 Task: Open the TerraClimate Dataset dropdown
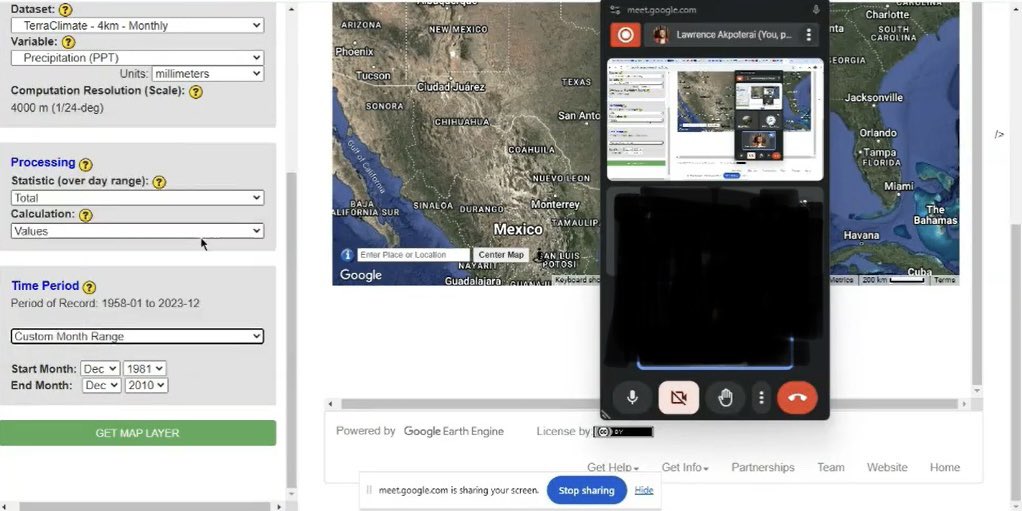click(x=138, y=25)
